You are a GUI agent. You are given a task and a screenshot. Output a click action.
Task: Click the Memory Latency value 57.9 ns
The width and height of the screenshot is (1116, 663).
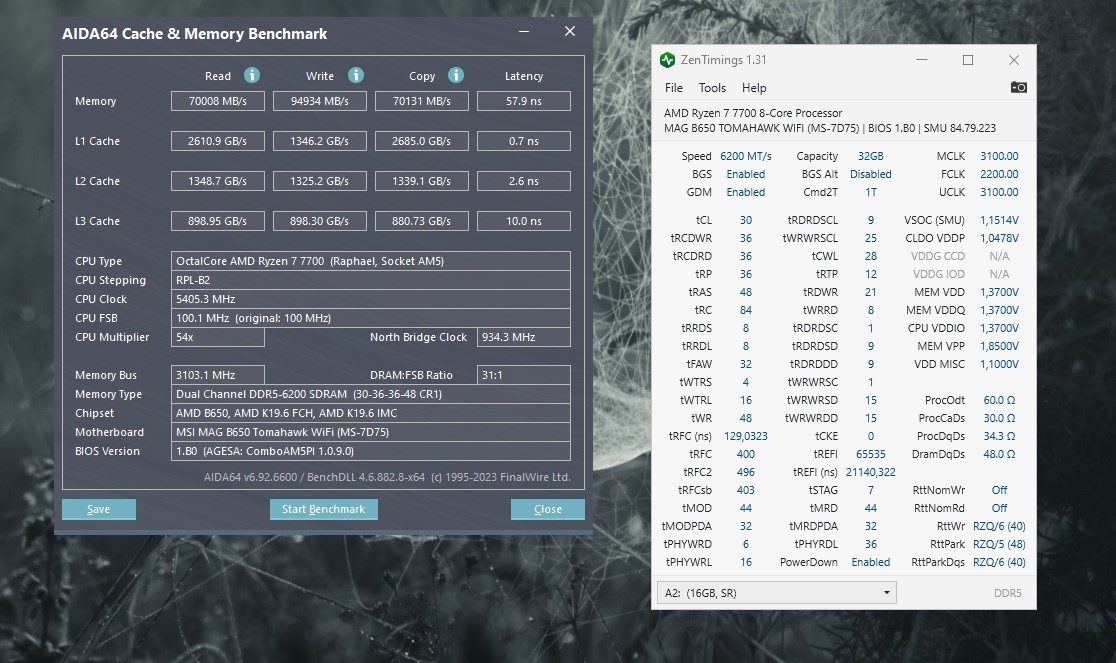click(524, 101)
